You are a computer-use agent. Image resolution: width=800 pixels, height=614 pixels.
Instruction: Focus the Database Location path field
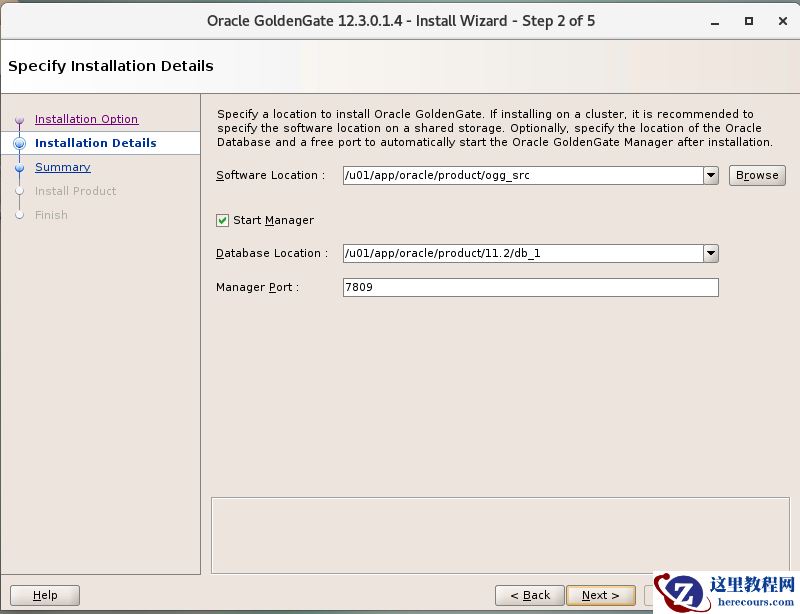point(523,253)
